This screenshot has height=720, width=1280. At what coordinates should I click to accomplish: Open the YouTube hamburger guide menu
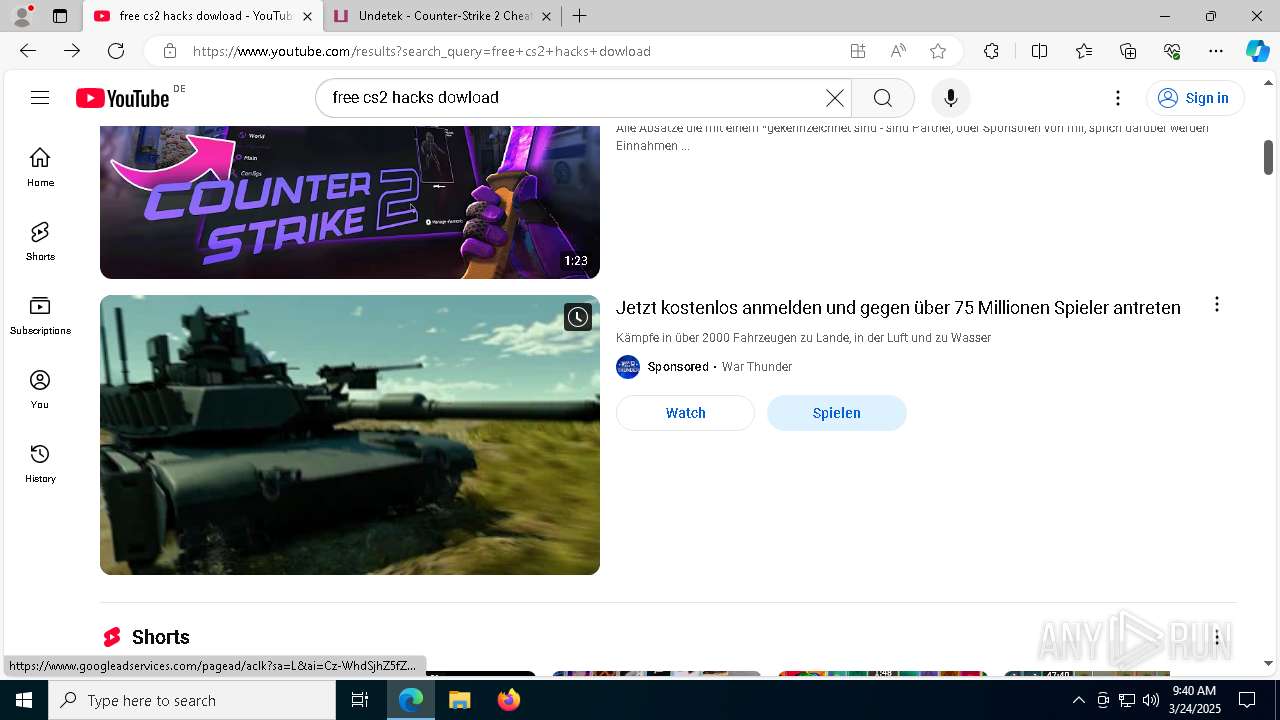tap(40, 97)
